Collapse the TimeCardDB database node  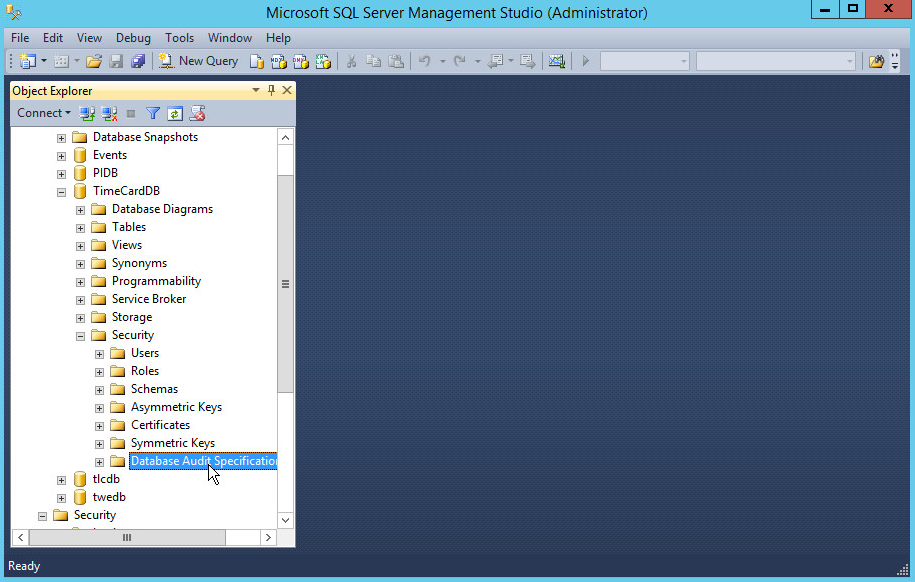(x=62, y=191)
